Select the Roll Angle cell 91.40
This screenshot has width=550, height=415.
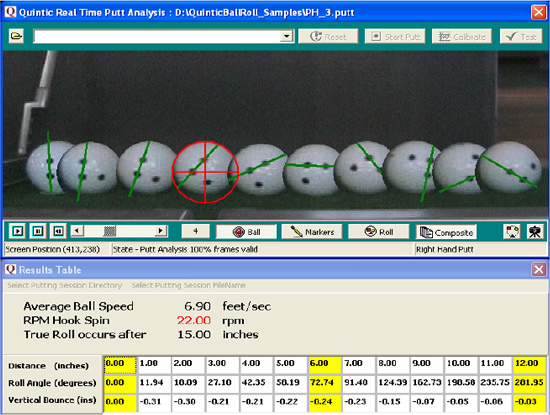(358, 383)
